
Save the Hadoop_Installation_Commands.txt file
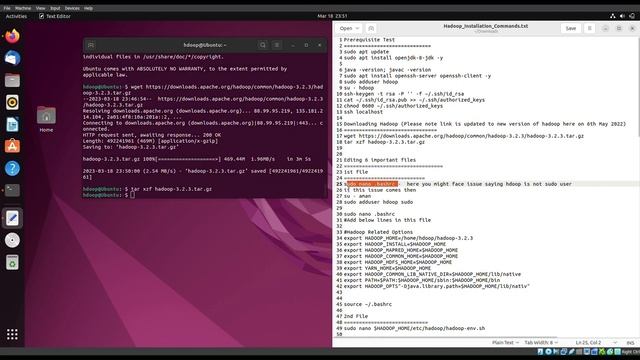[x=571, y=28]
